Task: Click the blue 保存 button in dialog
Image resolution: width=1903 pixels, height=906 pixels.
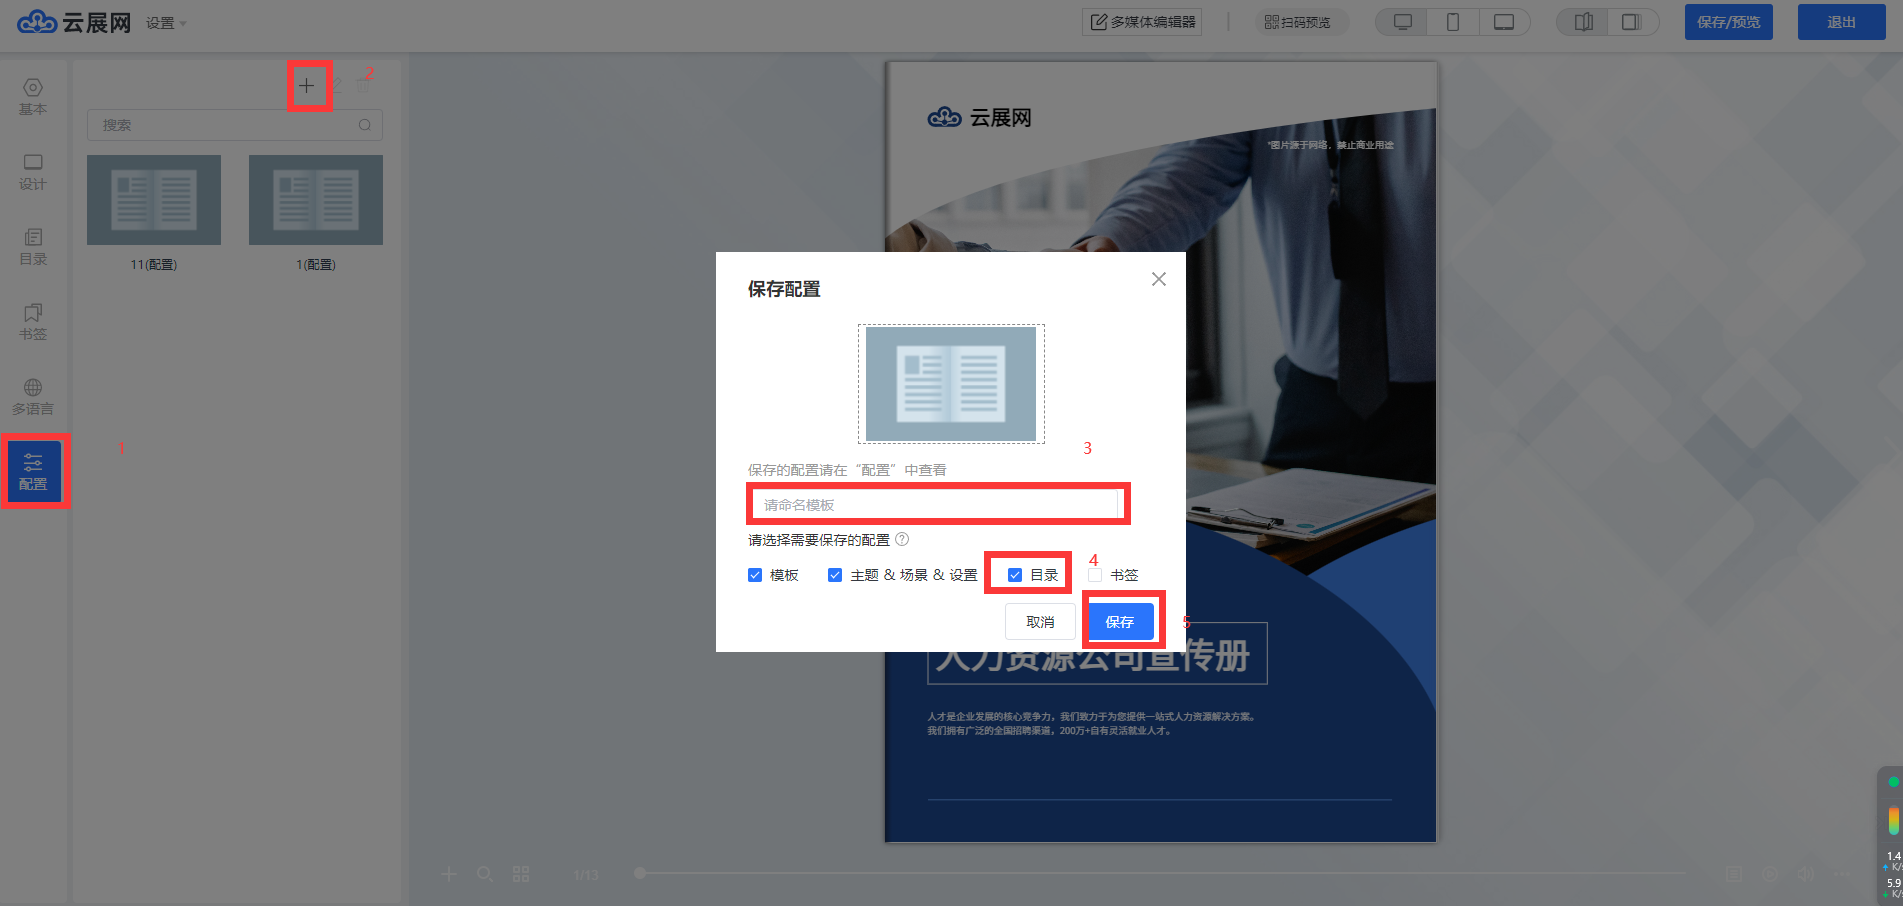Action: [x=1120, y=622]
